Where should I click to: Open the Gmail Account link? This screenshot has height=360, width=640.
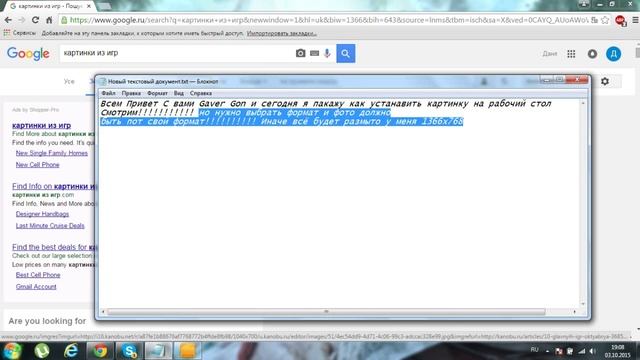point(36,287)
